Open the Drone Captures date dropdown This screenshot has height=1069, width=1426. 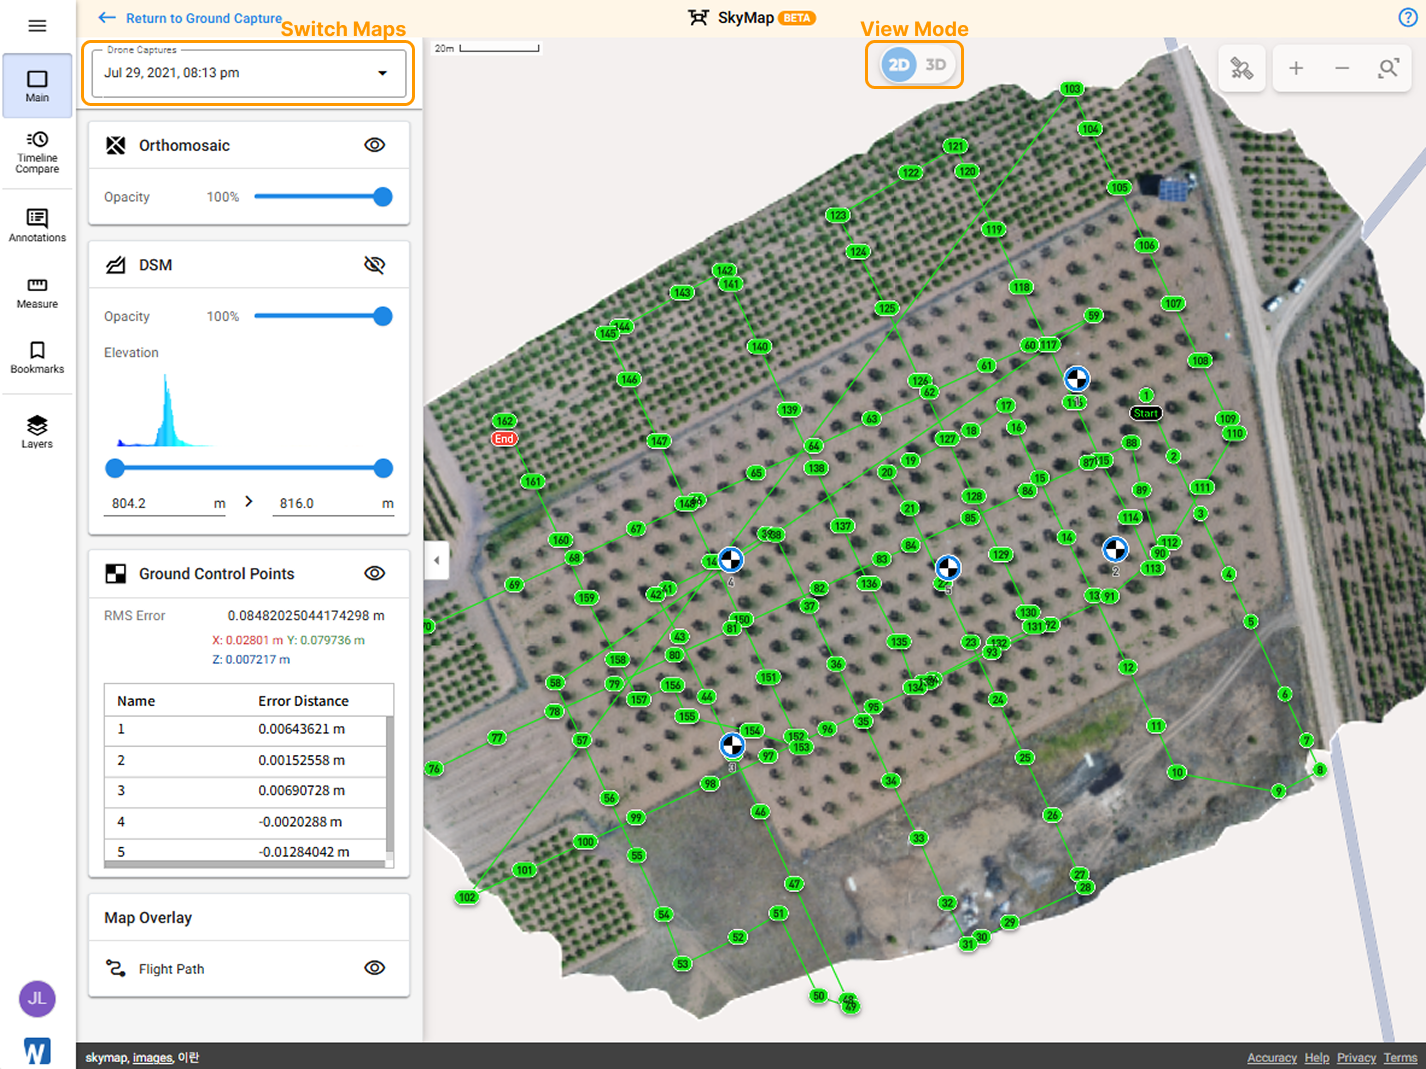tap(248, 73)
